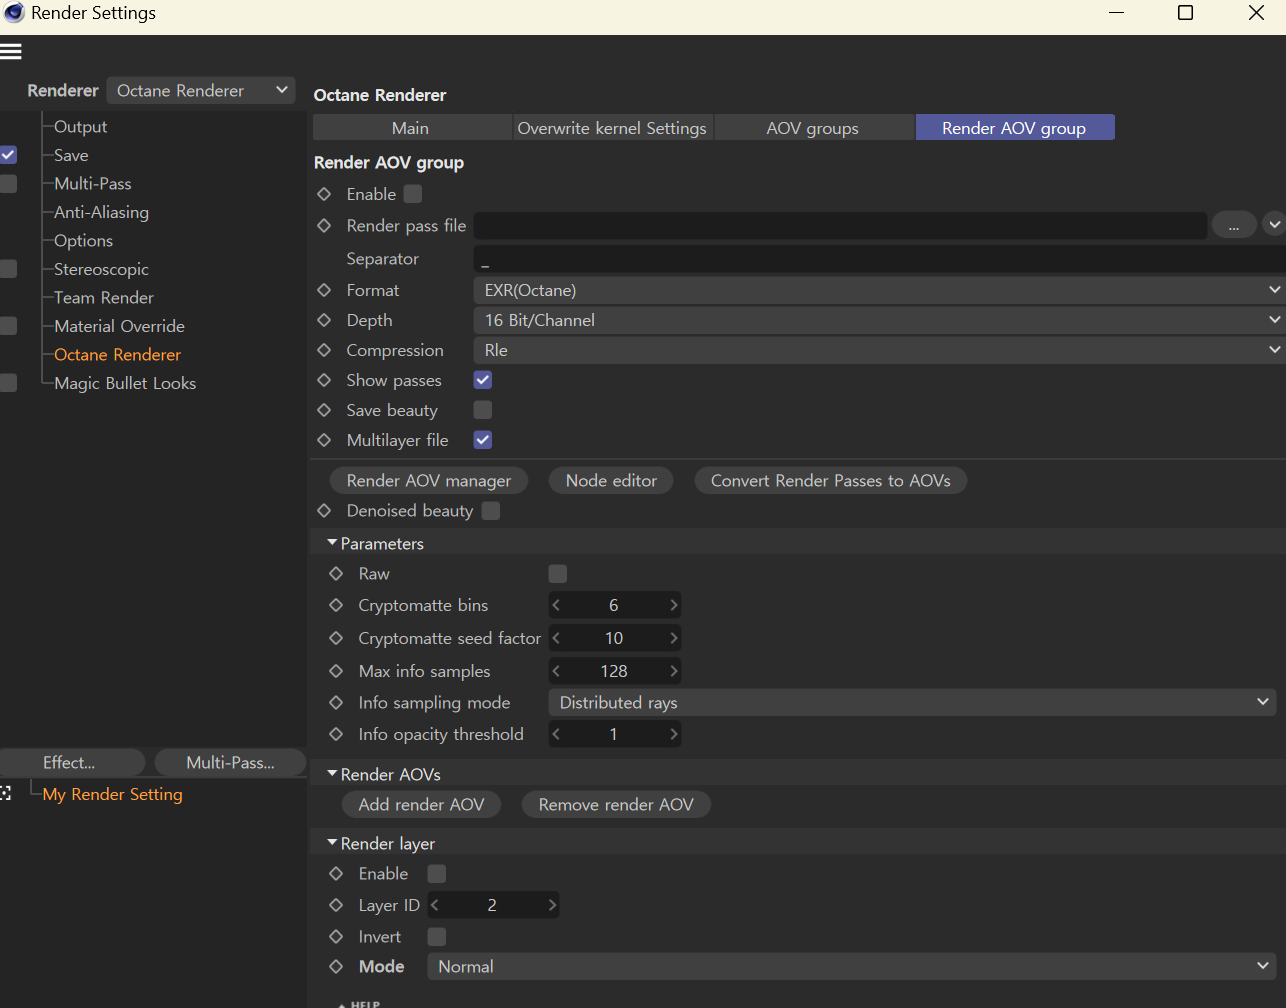Viewport: 1286px width, 1008px height.
Task: Click keyframe diamond beside Mode
Action: tap(336, 967)
